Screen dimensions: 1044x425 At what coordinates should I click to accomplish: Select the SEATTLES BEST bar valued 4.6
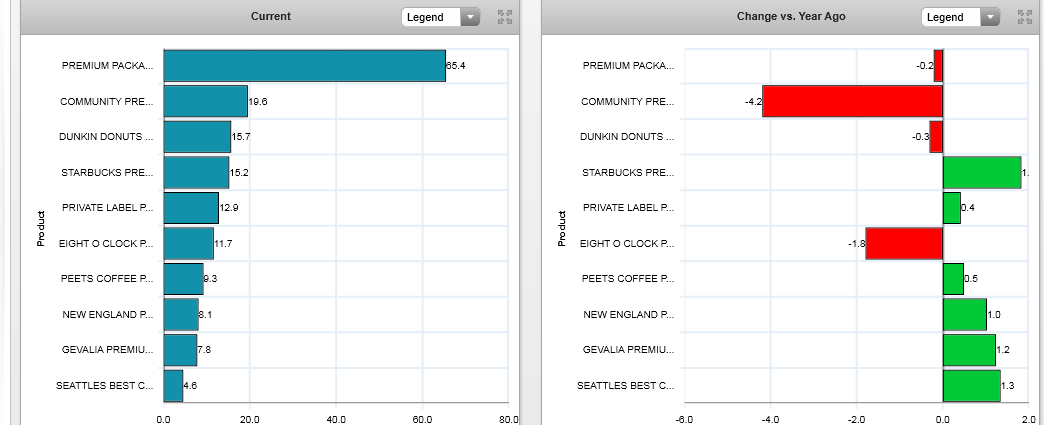click(173, 386)
